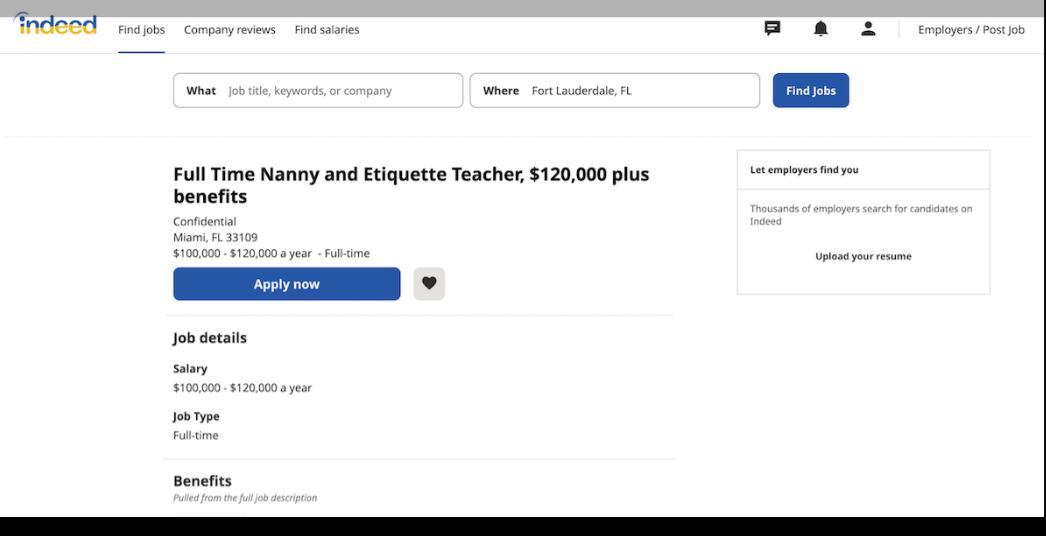Save this job with the heart icon
This screenshot has height=536, width=1046.
click(429, 284)
